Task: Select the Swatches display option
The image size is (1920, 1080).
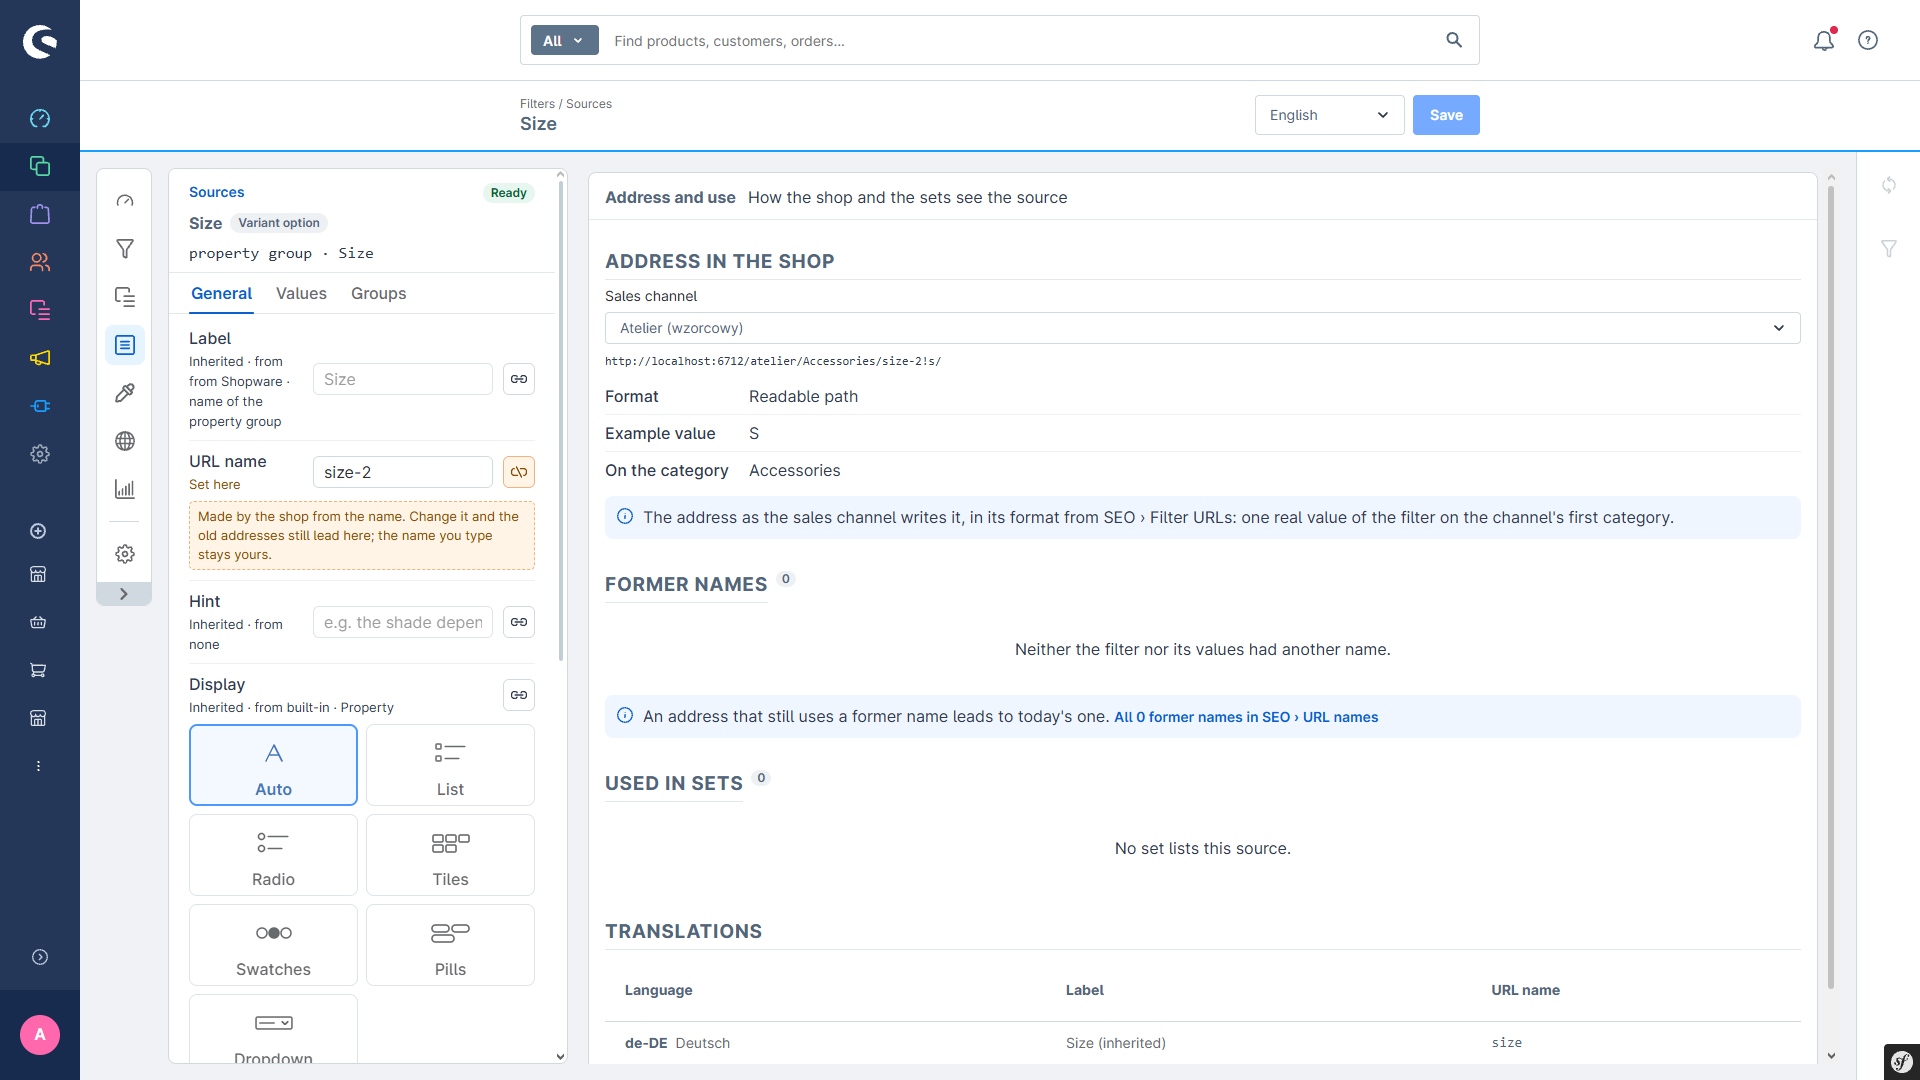Action: click(x=273, y=945)
